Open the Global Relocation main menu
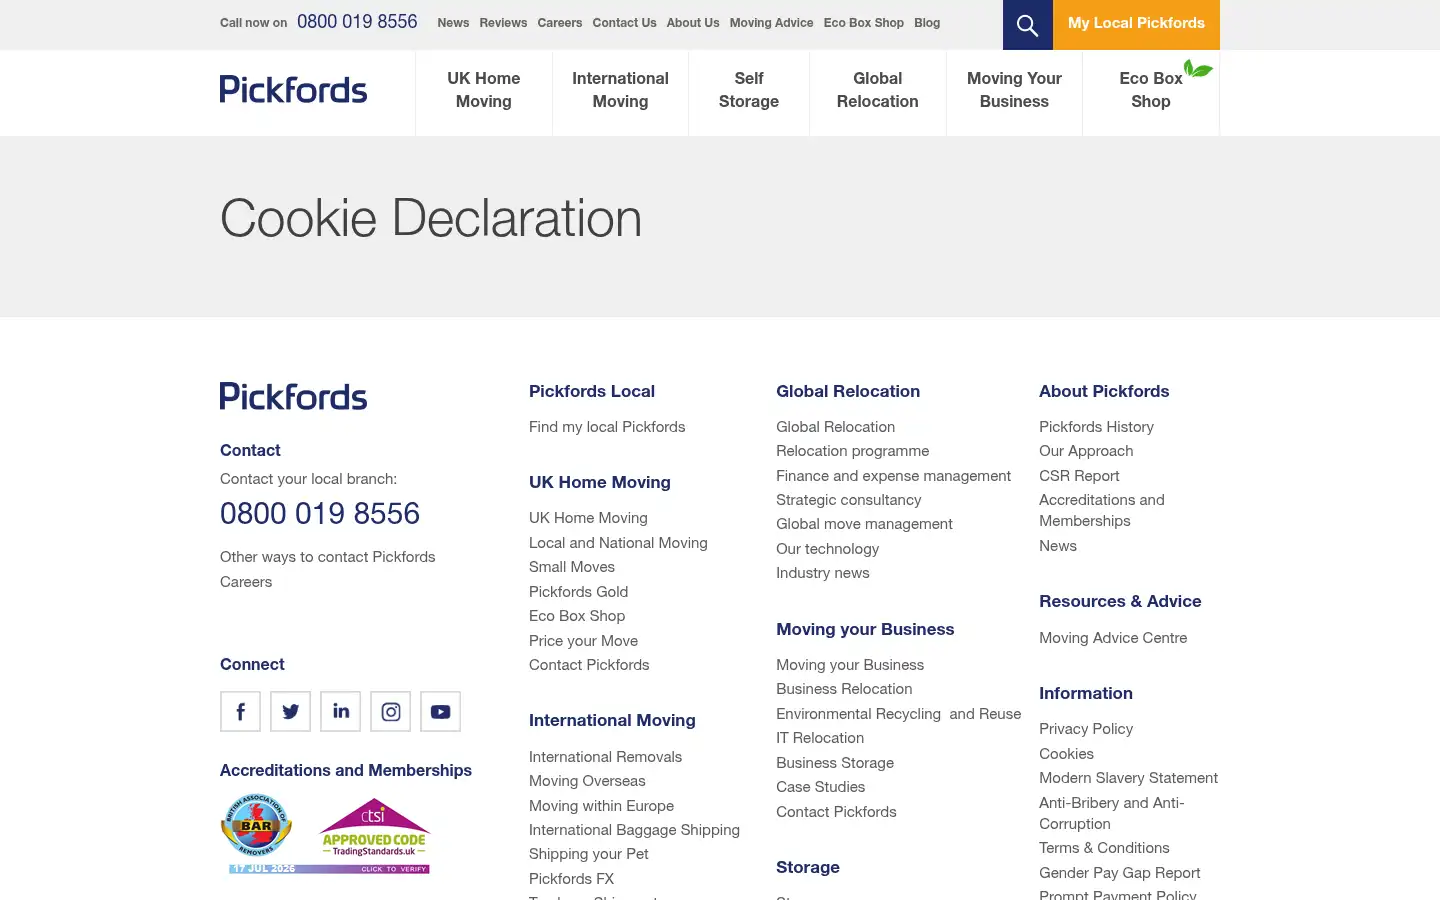This screenshot has width=1440, height=900. pyautogui.click(x=877, y=90)
